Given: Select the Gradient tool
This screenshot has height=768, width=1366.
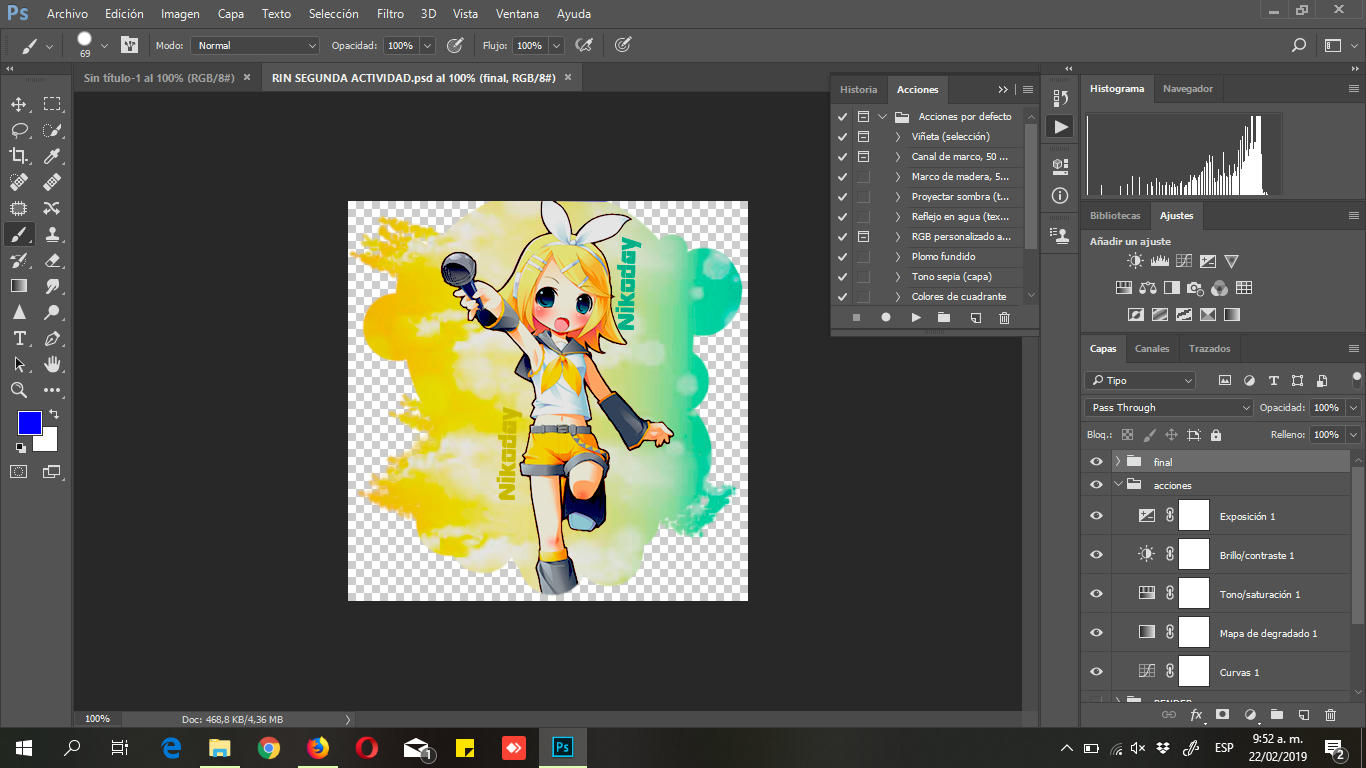Looking at the screenshot, I should (19, 286).
